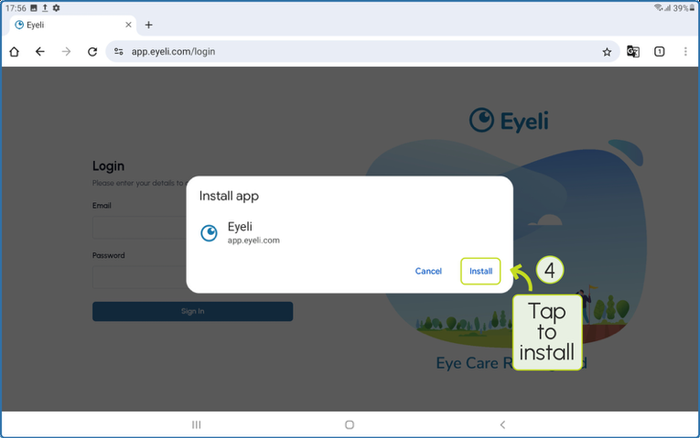700x438 pixels.
Task: Click the 17:56 clock
Action: point(16,8)
